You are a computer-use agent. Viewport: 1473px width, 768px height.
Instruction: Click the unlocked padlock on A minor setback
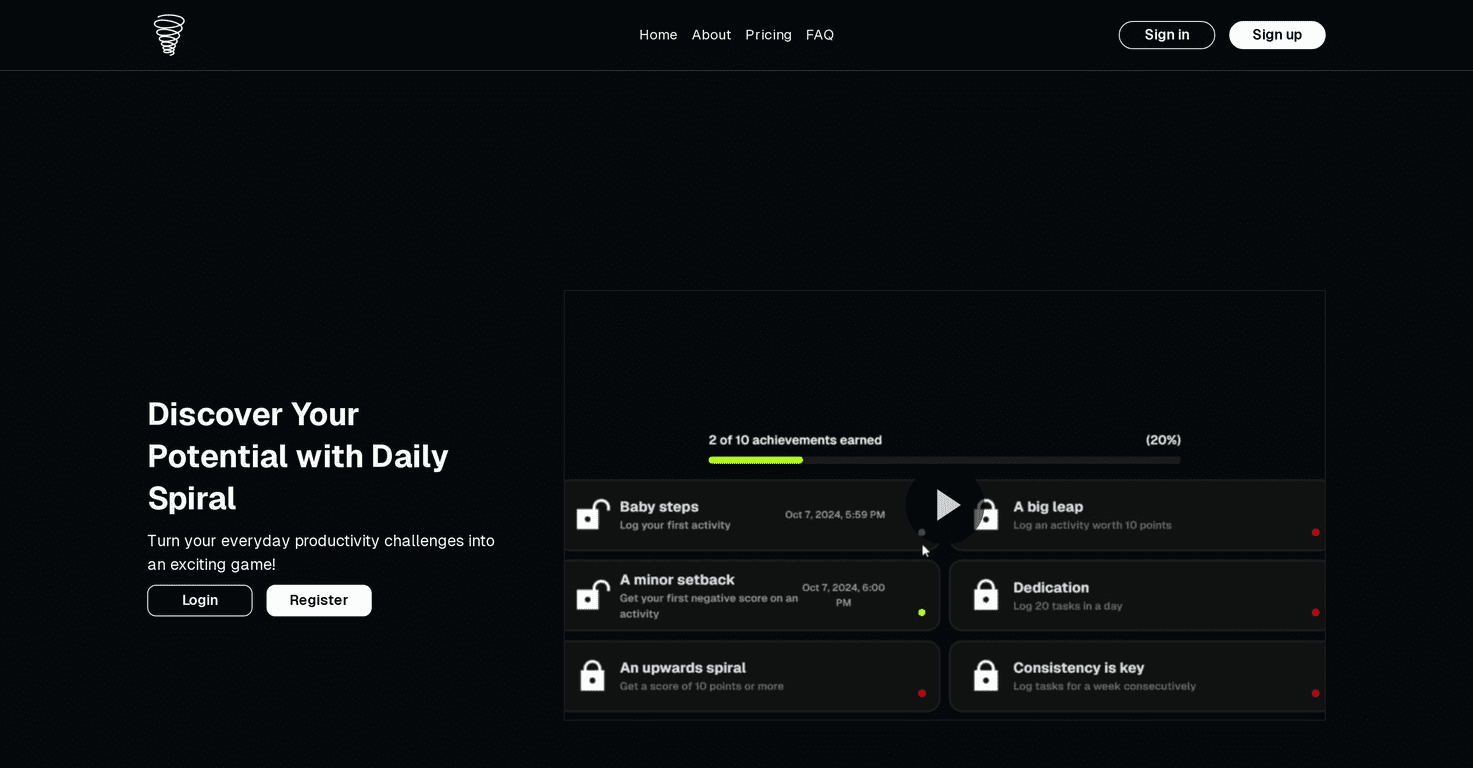coord(592,595)
